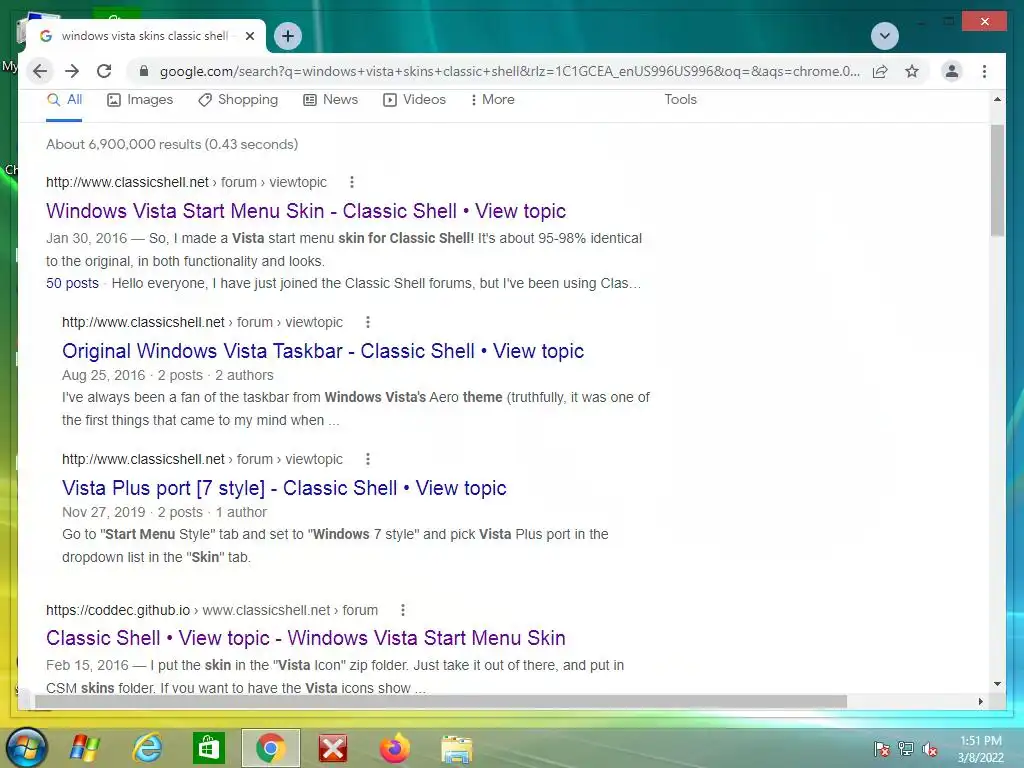Image resolution: width=1024 pixels, height=768 pixels.
Task: Click the scrollbar up arrow
Action: point(997,99)
